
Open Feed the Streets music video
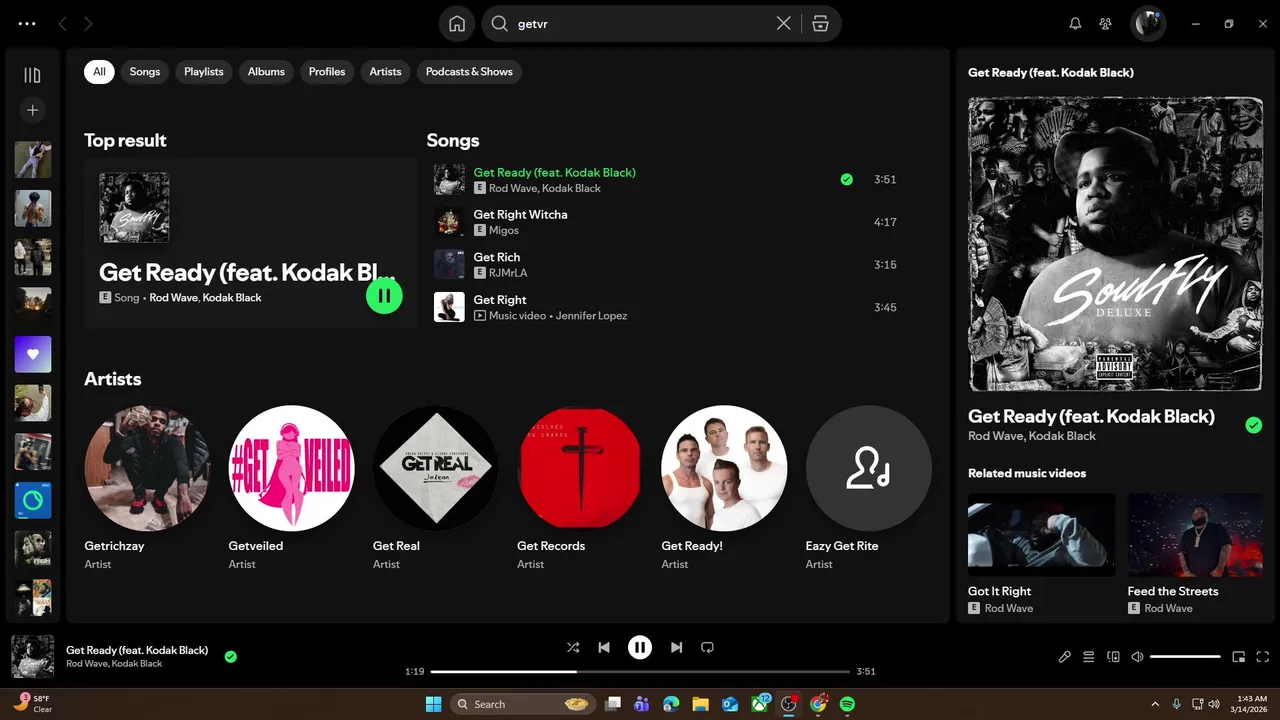(x=1195, y=553)
